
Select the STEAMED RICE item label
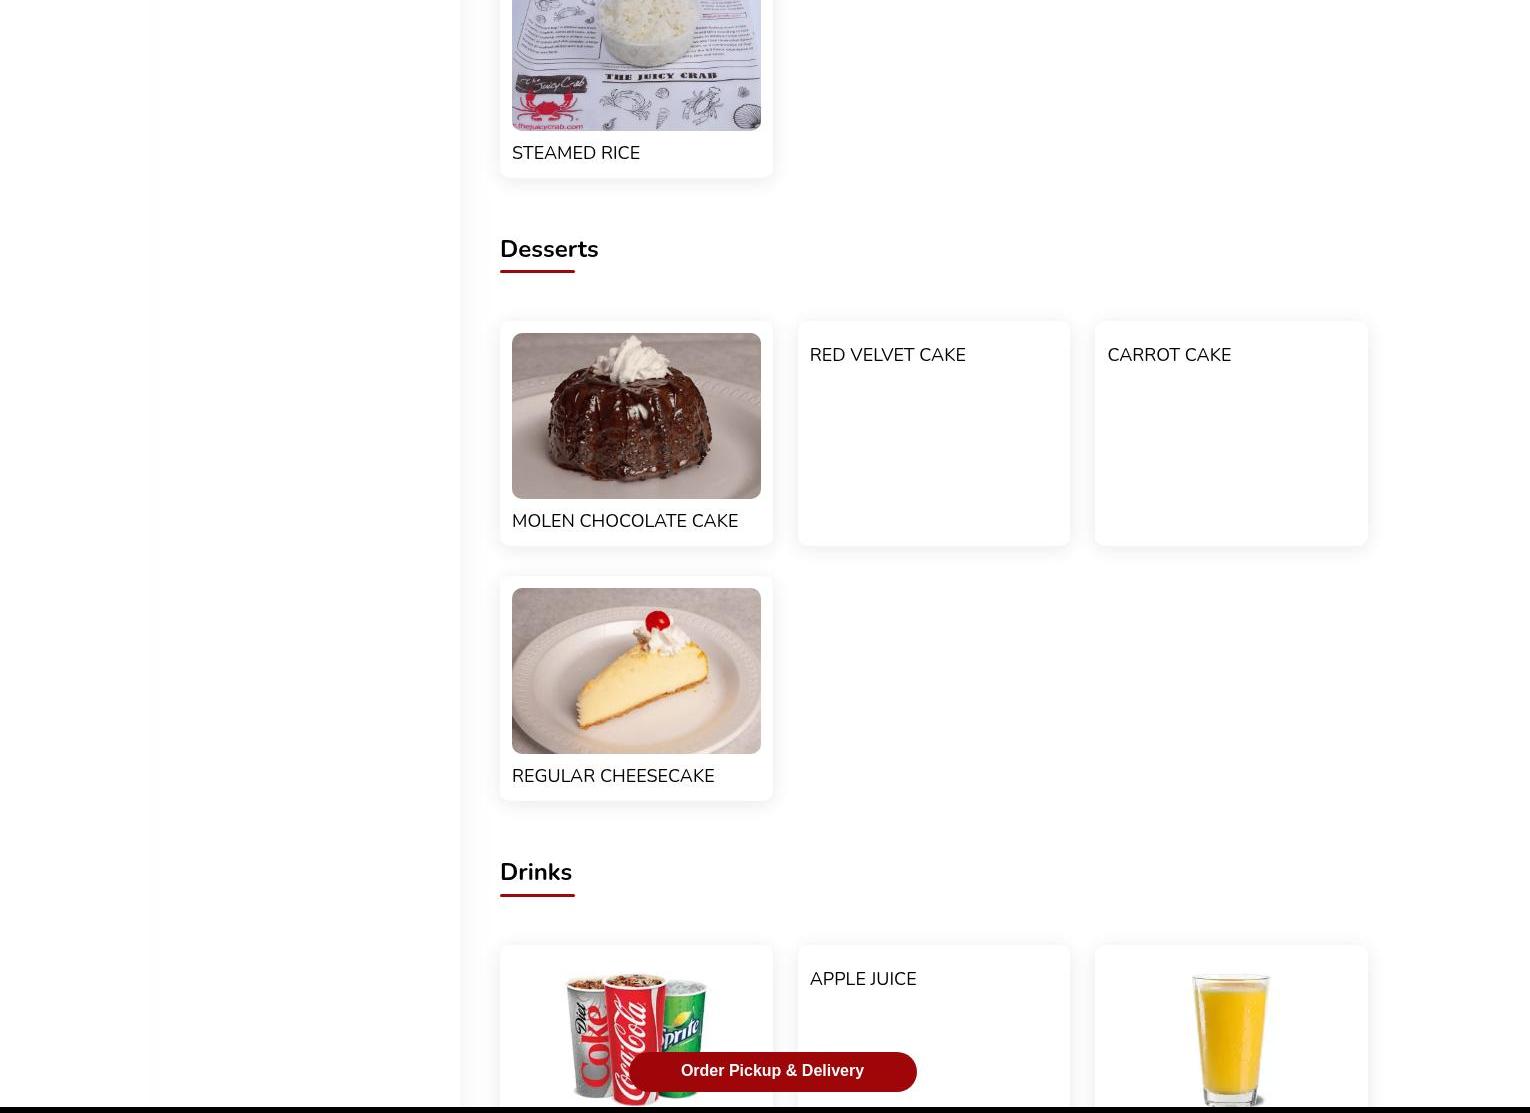click(576, 153)
